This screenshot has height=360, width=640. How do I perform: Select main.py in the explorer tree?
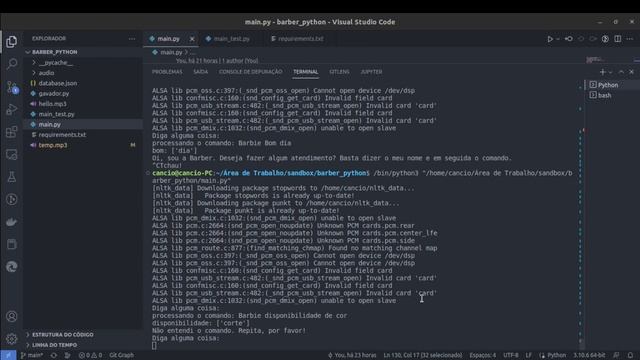[x=83, y=124]
